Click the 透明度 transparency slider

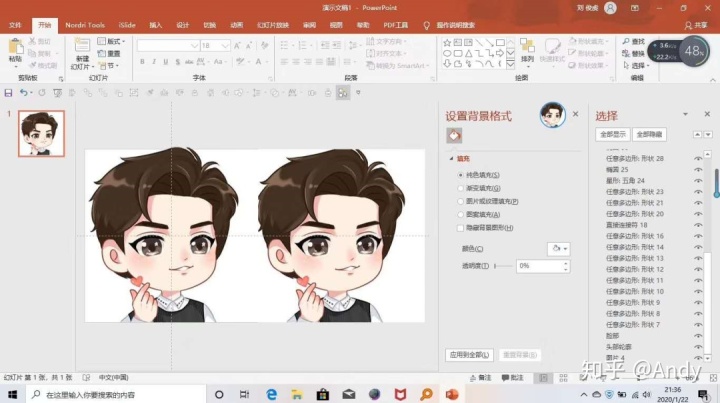(503, 266)
